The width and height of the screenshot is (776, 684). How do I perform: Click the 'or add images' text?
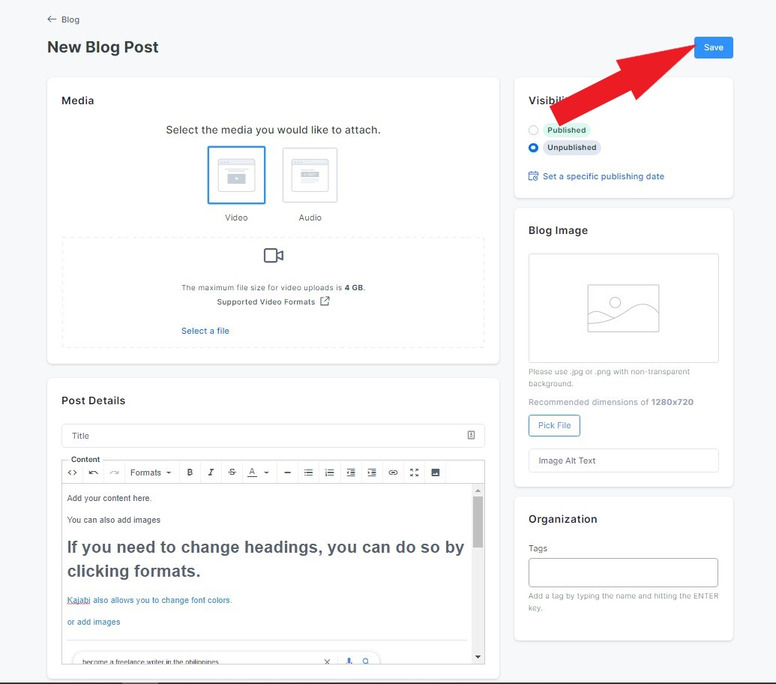[x=94, y=622]
